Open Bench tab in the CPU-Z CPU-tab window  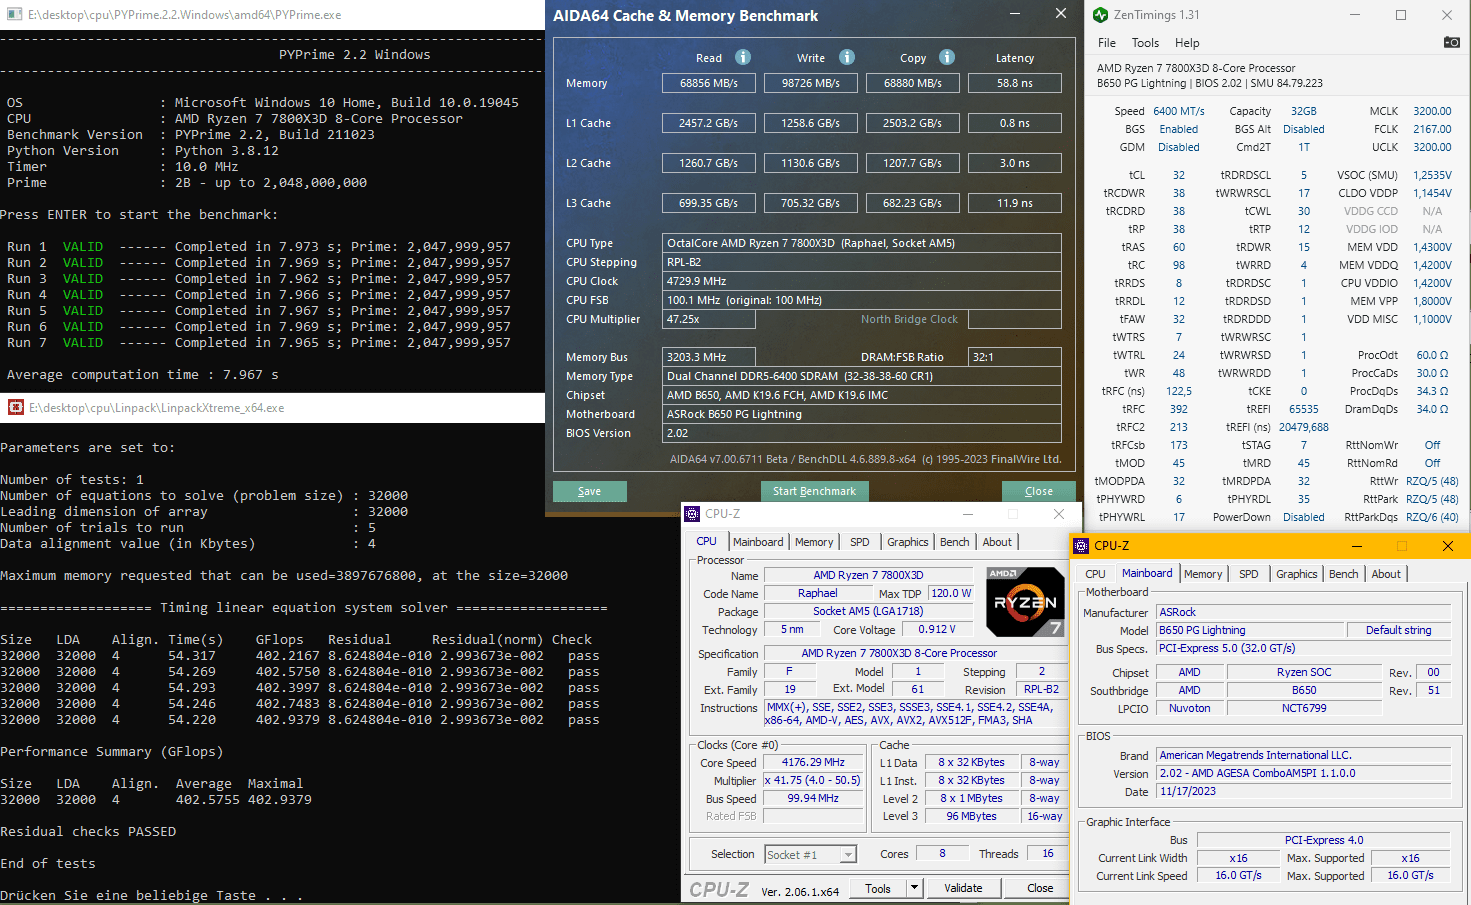click(955, 542)
